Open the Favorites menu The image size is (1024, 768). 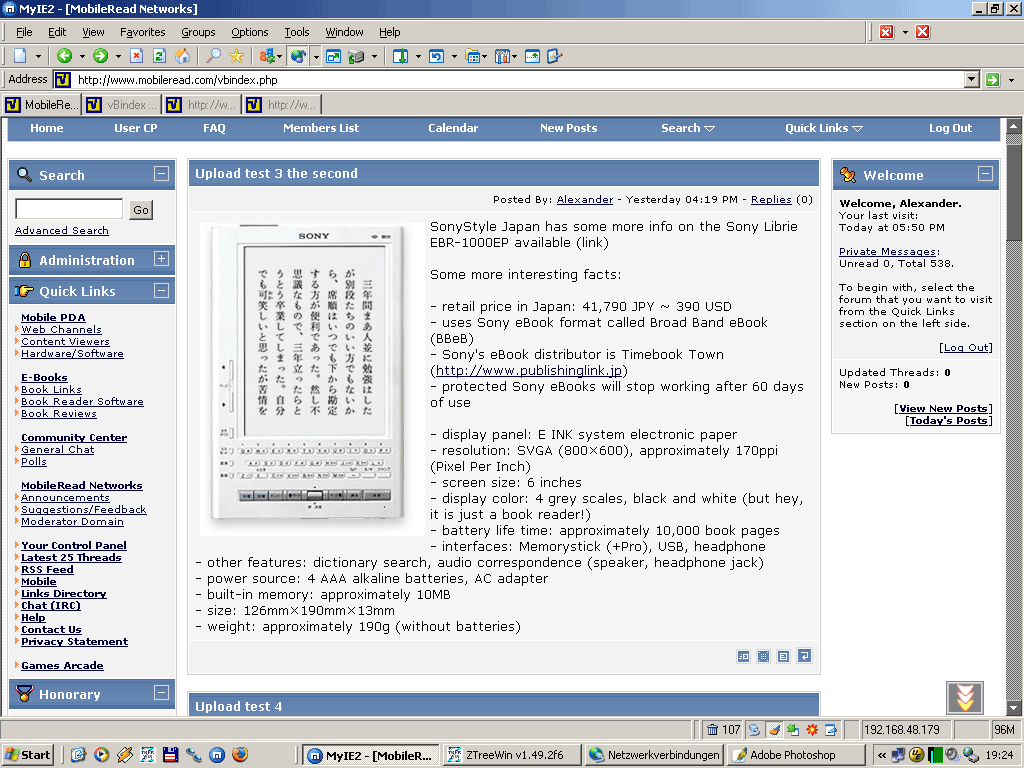(x=142, y=32)
